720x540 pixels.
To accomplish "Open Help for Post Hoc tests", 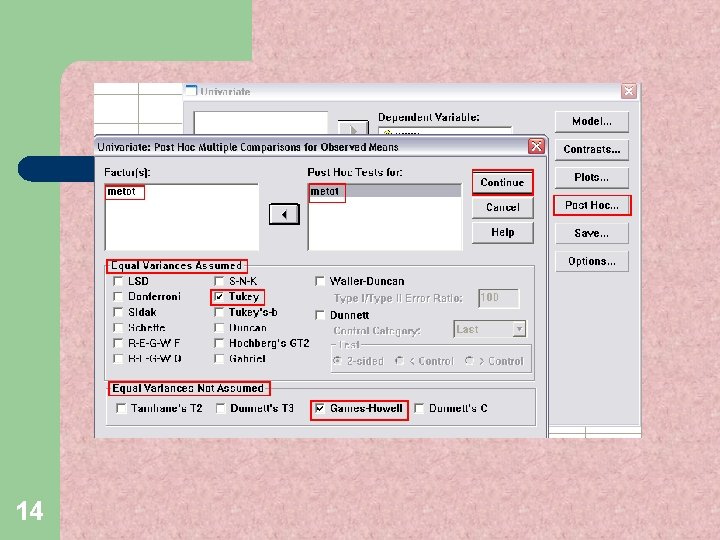I will point(502,232).
